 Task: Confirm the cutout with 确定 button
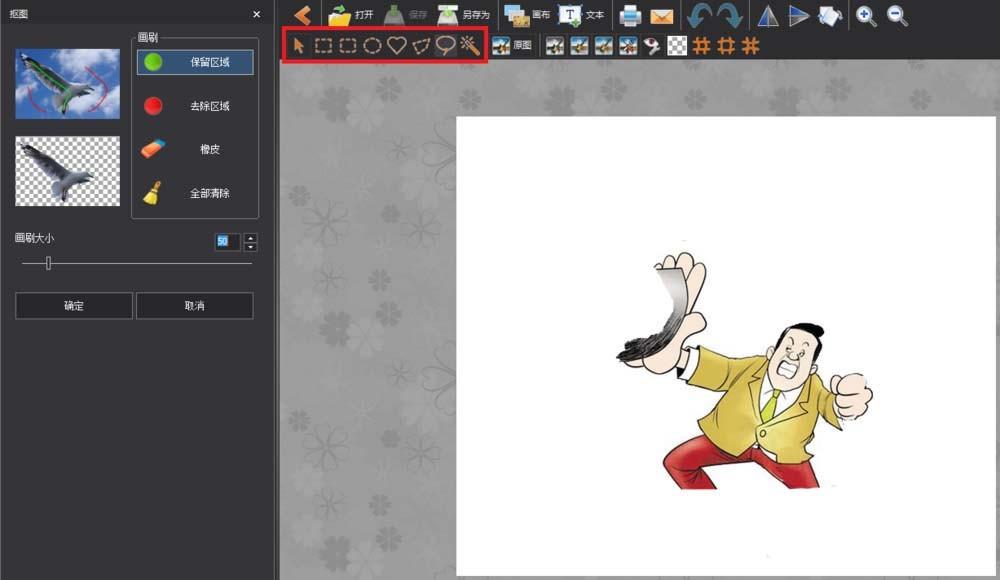click(x=74, y=306)
